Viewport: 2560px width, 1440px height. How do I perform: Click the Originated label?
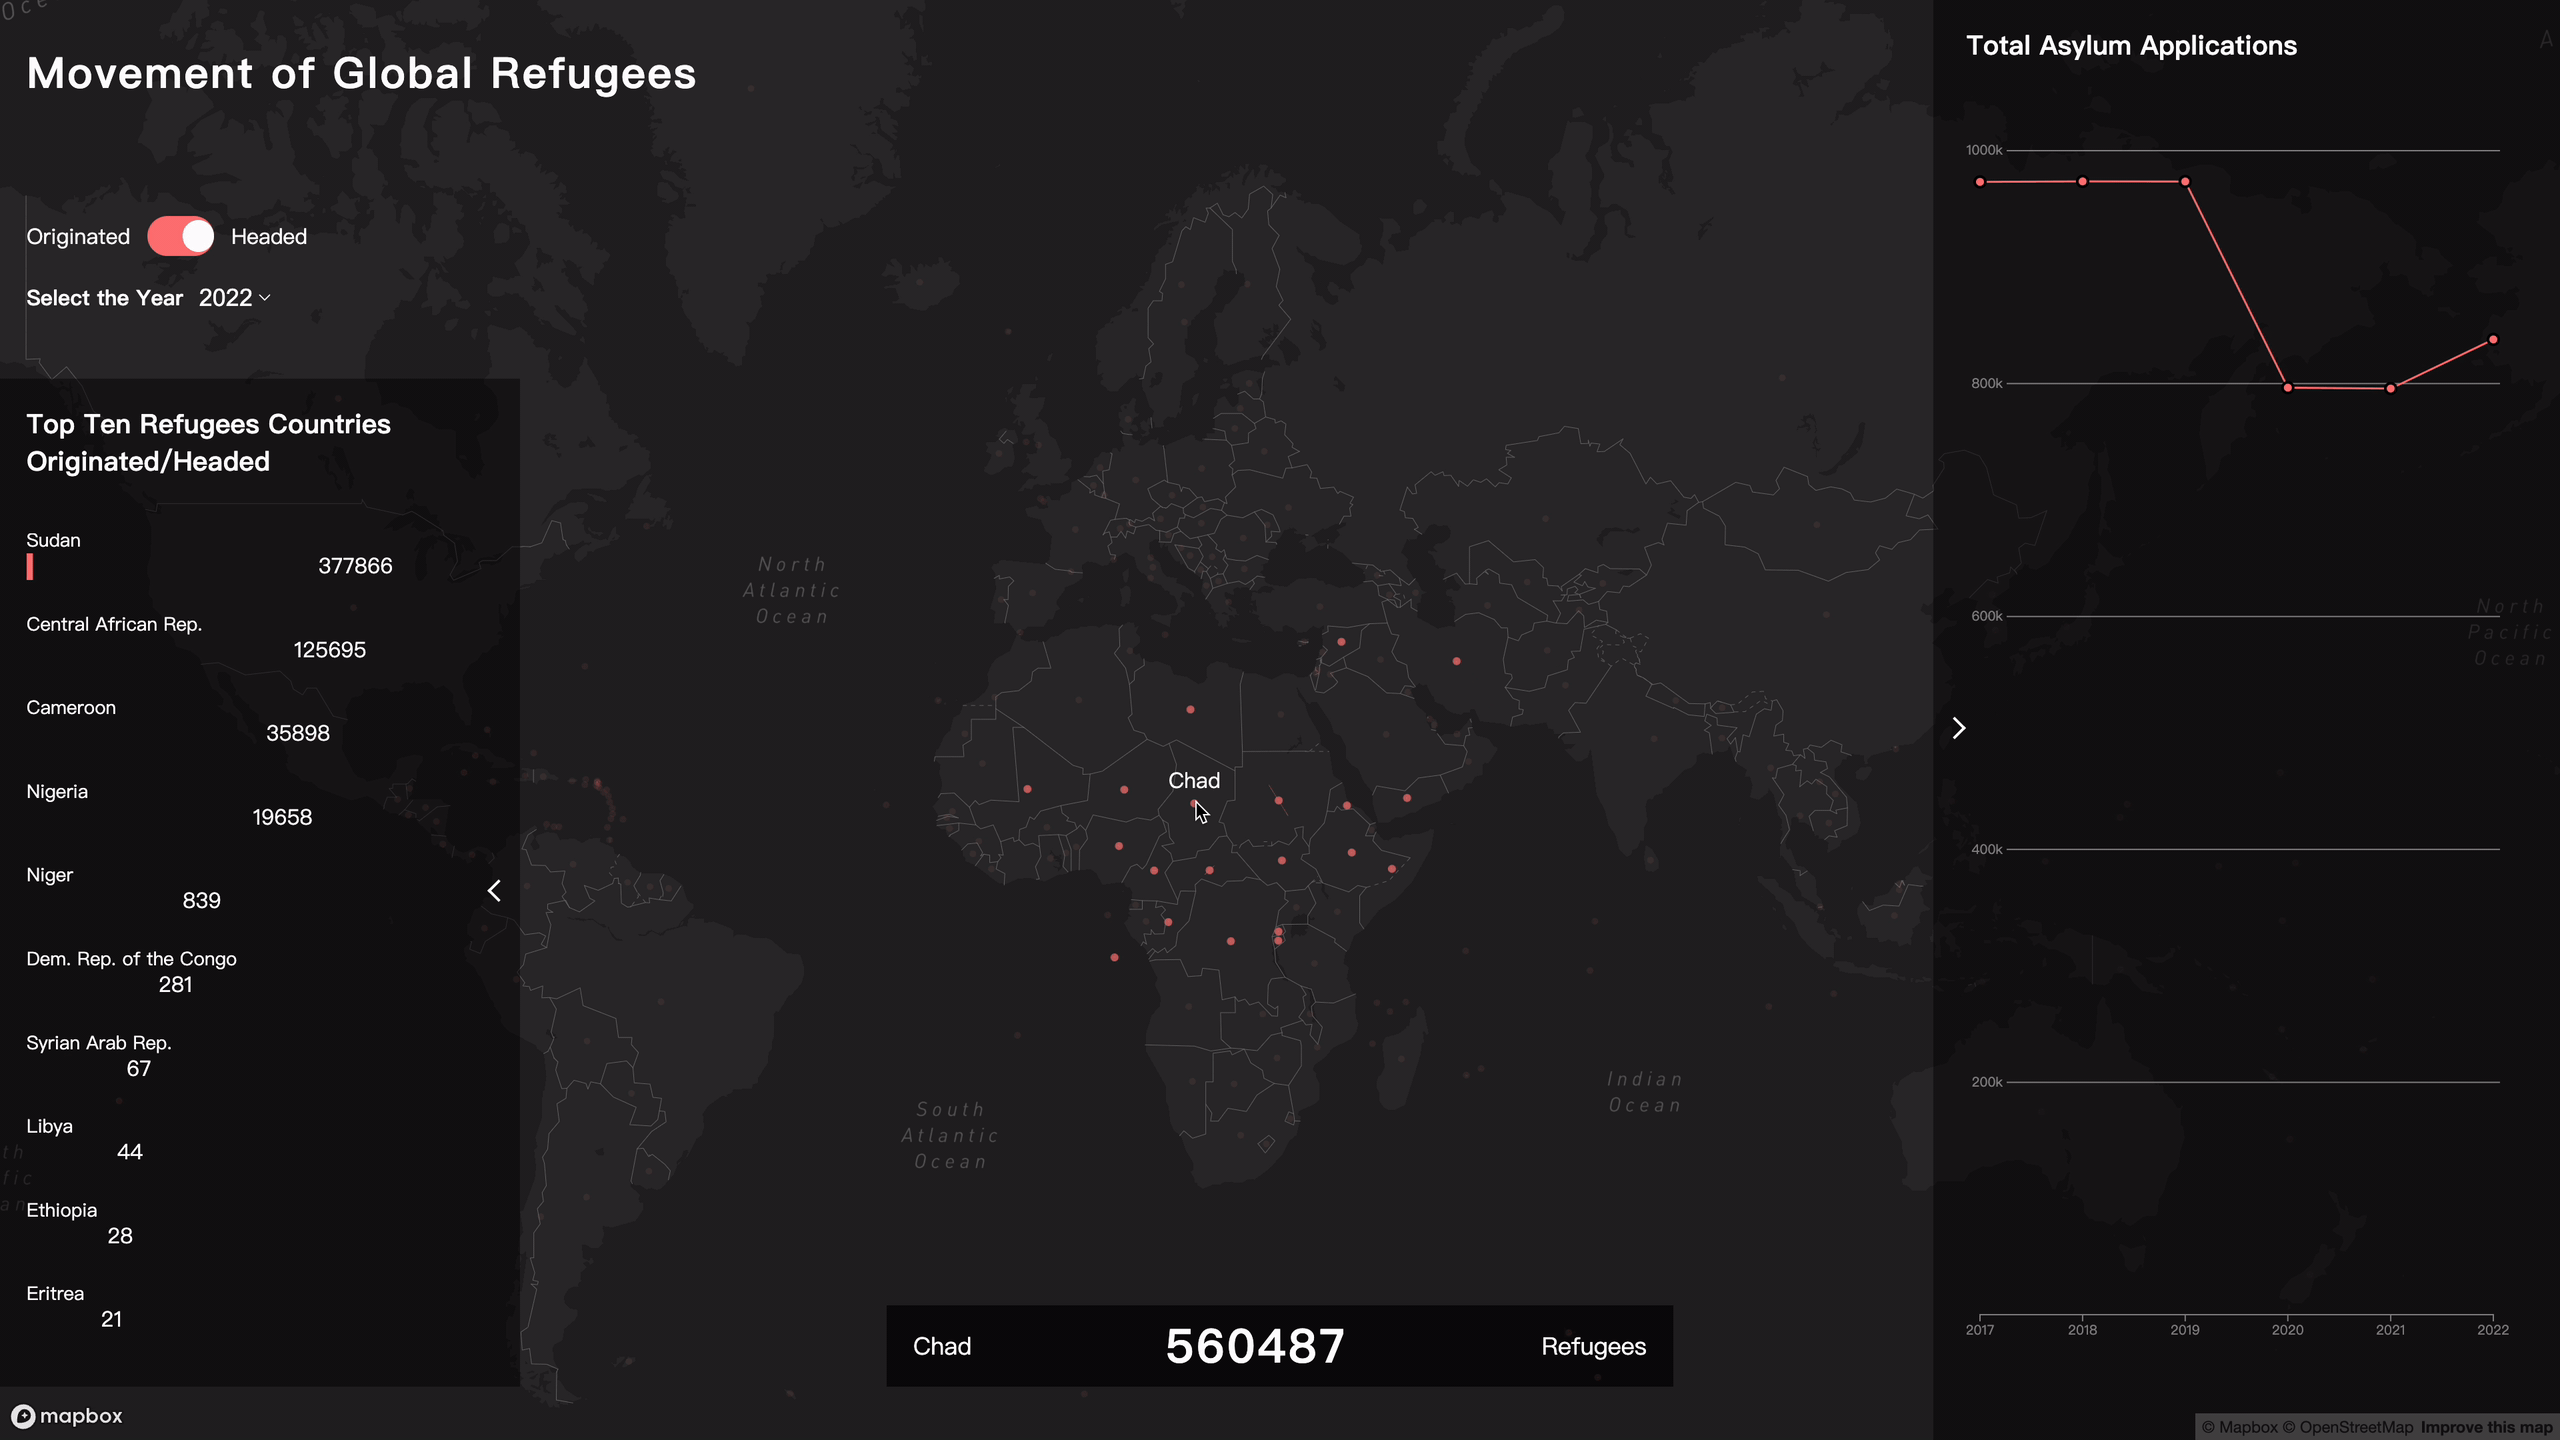(x=78, y=237)
